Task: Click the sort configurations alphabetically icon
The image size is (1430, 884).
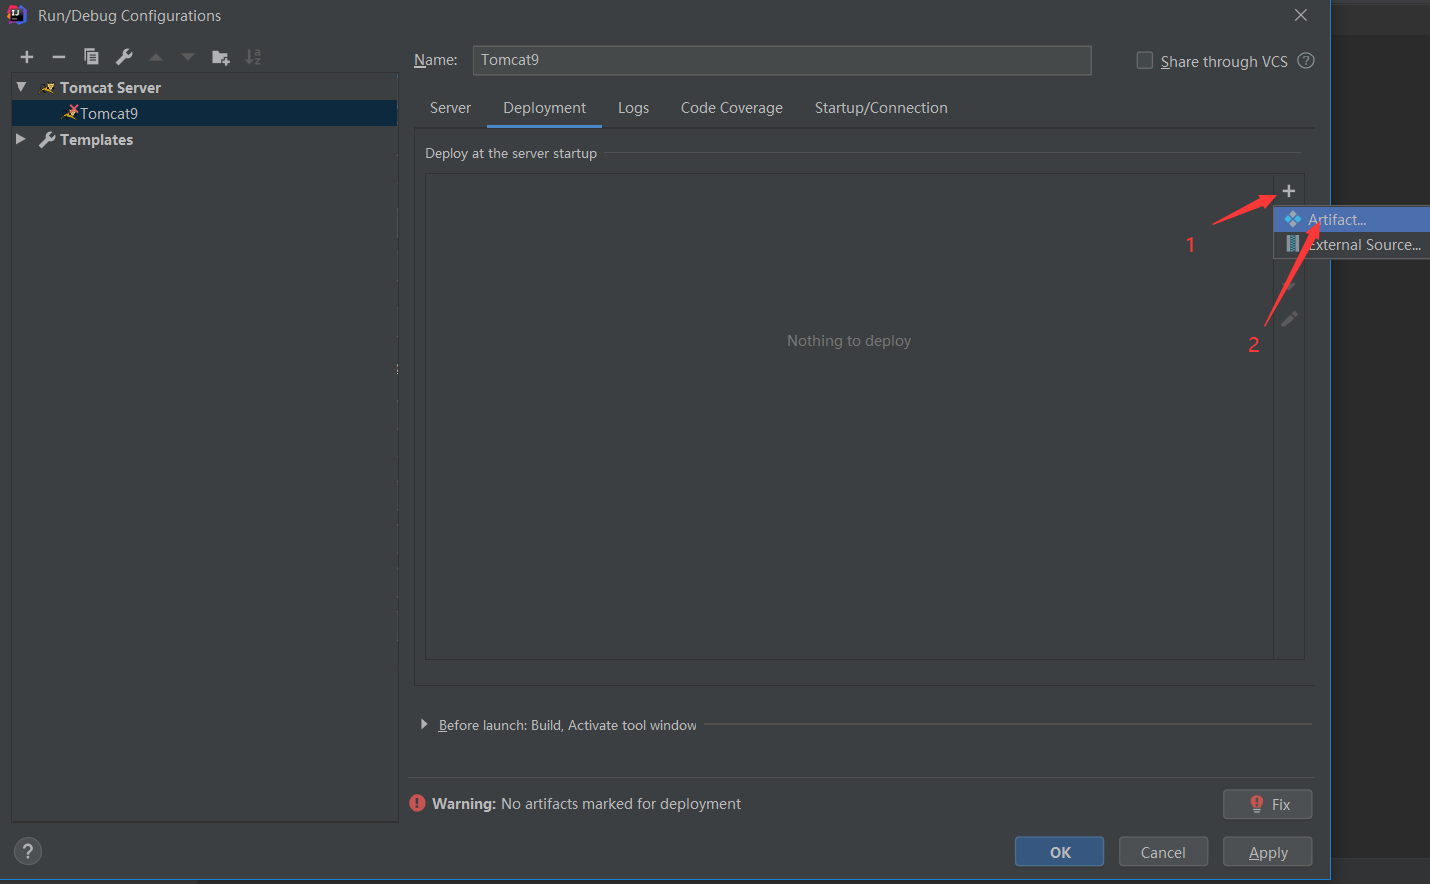Action: pos(253,57)
